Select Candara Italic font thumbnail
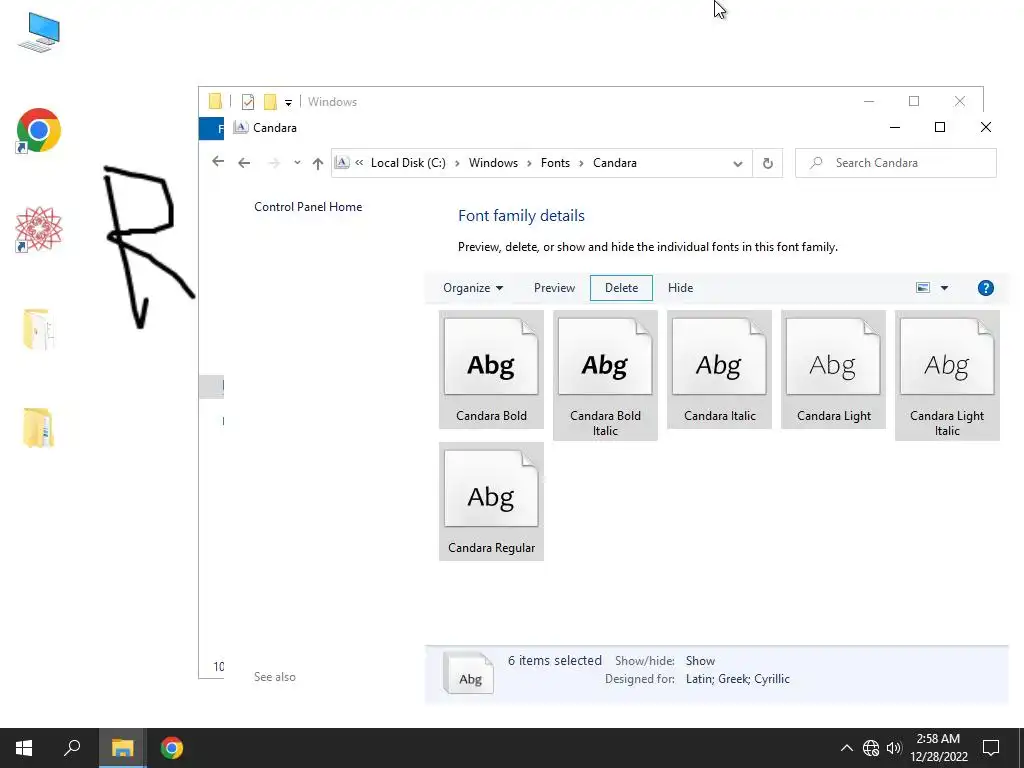This screenshot has width=1024, height=768. coord(719,370)
